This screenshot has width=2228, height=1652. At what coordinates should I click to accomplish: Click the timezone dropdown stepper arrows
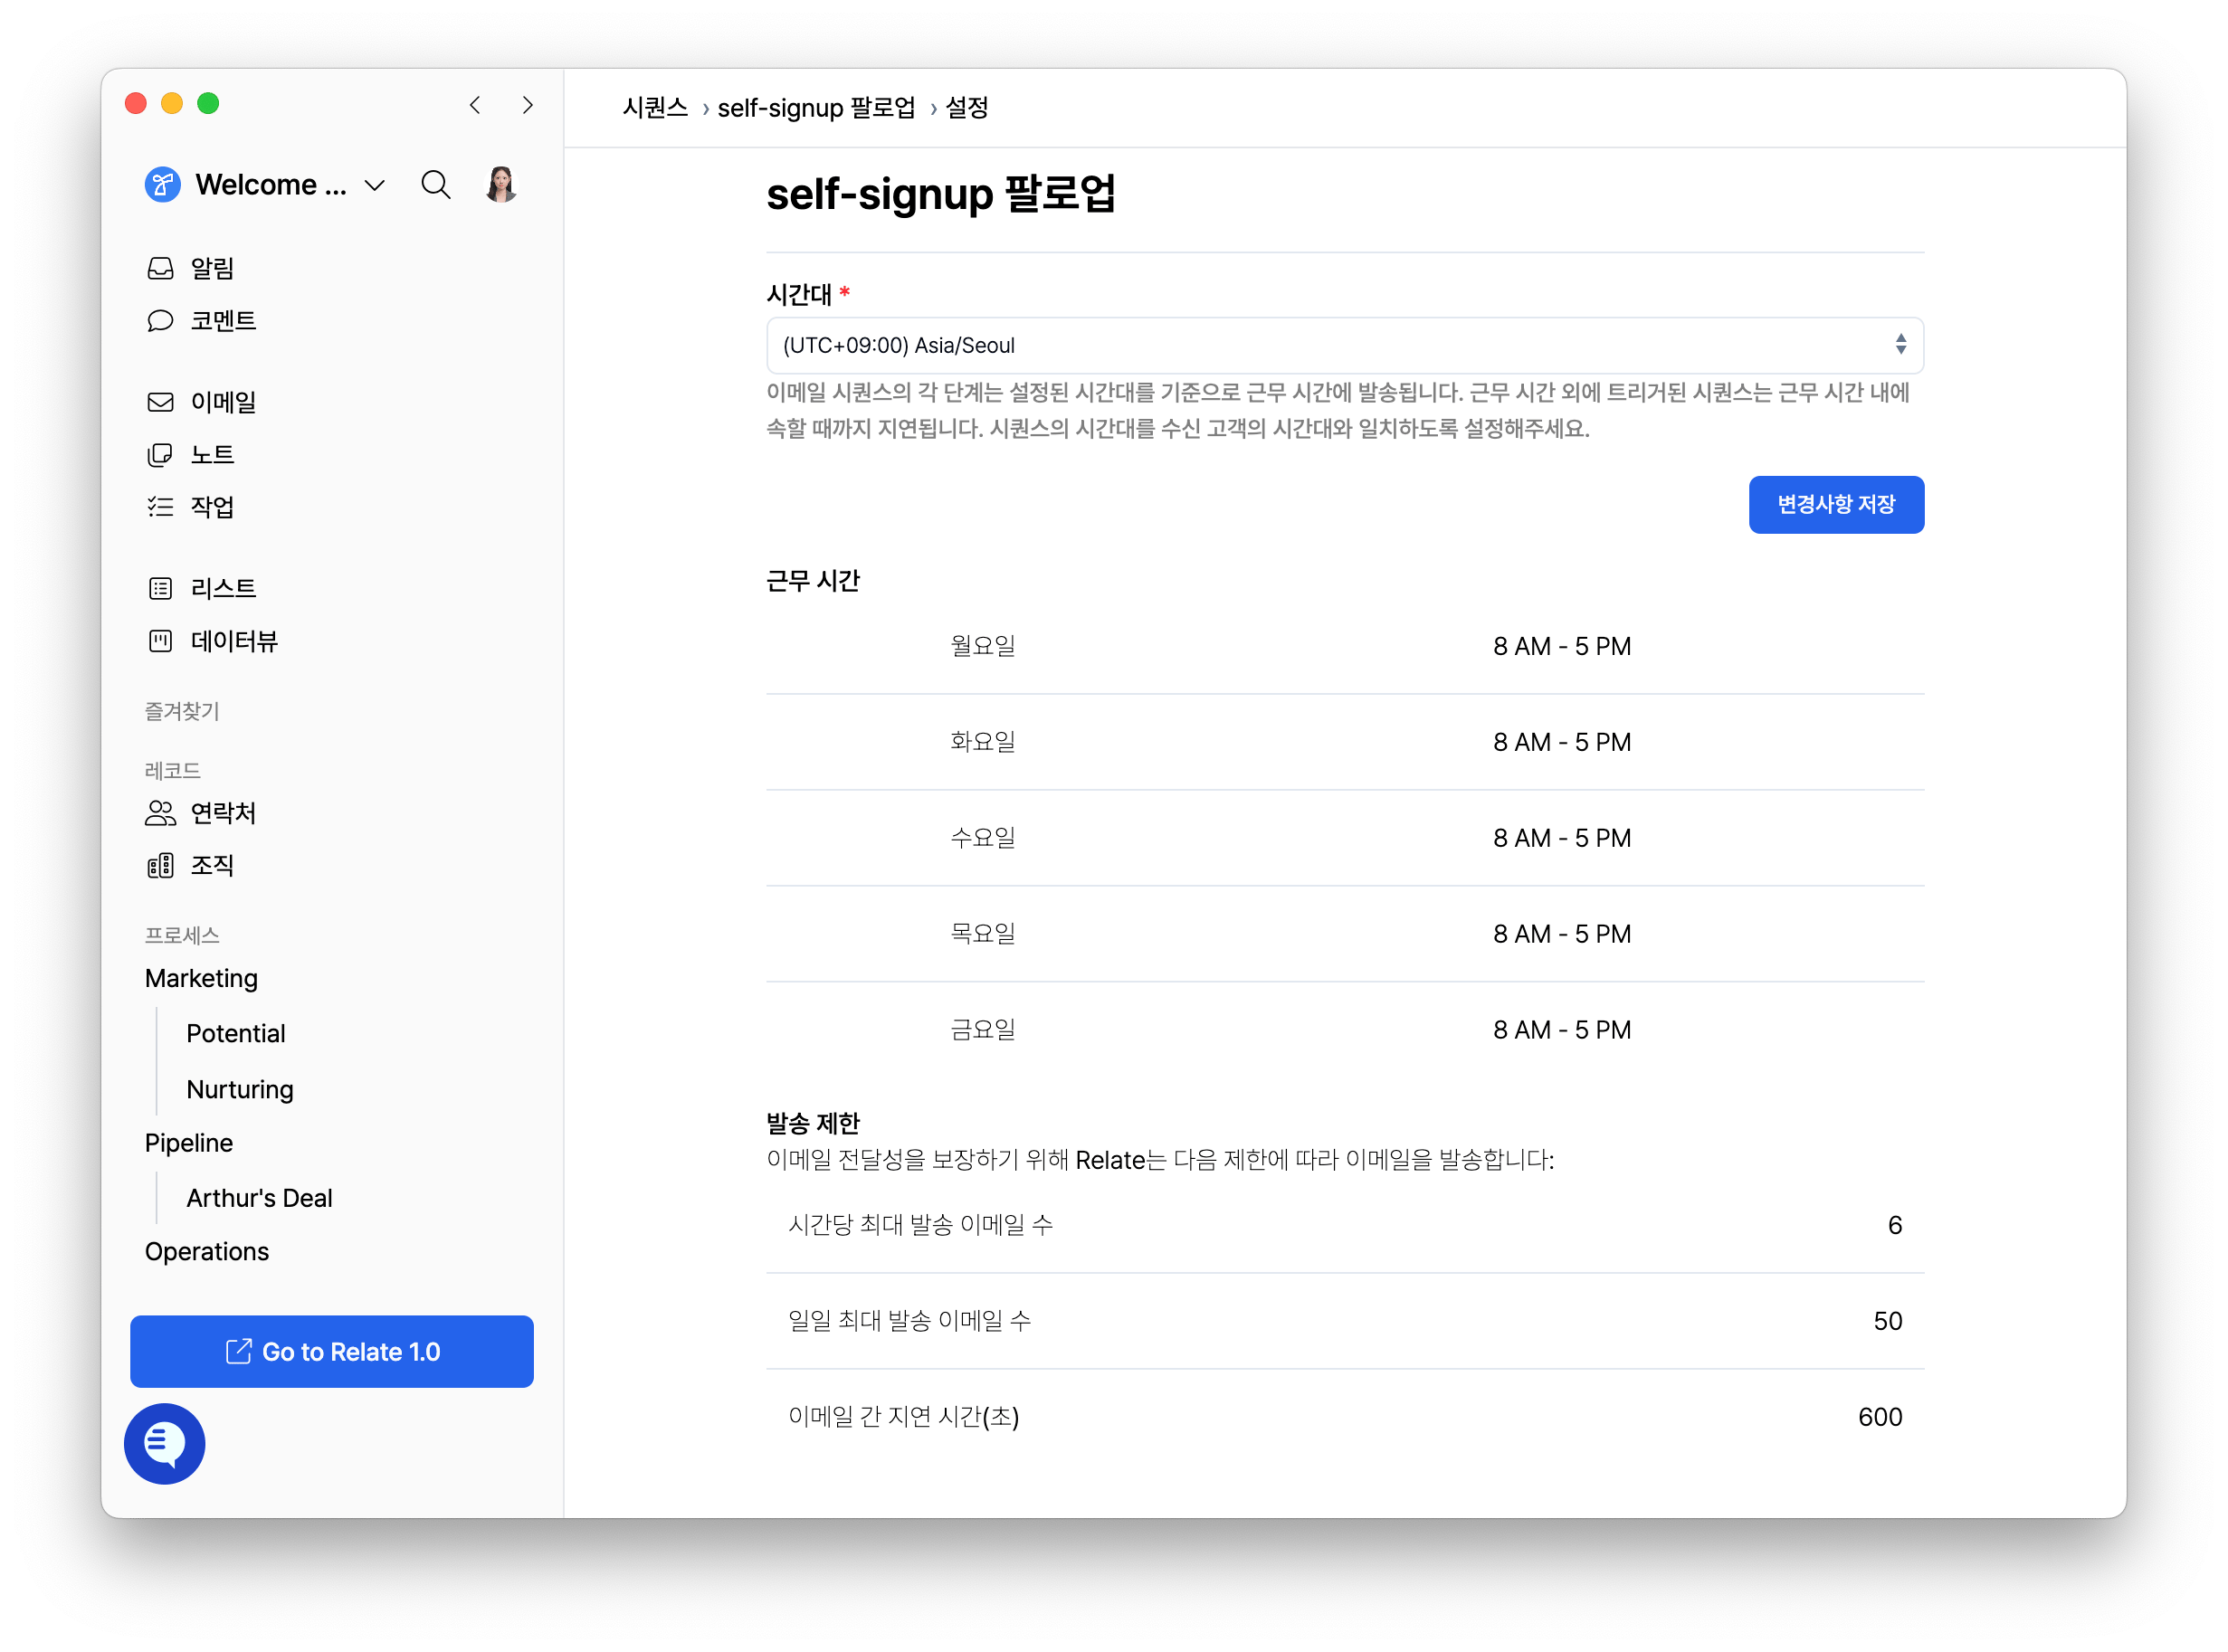[1901, 345]
